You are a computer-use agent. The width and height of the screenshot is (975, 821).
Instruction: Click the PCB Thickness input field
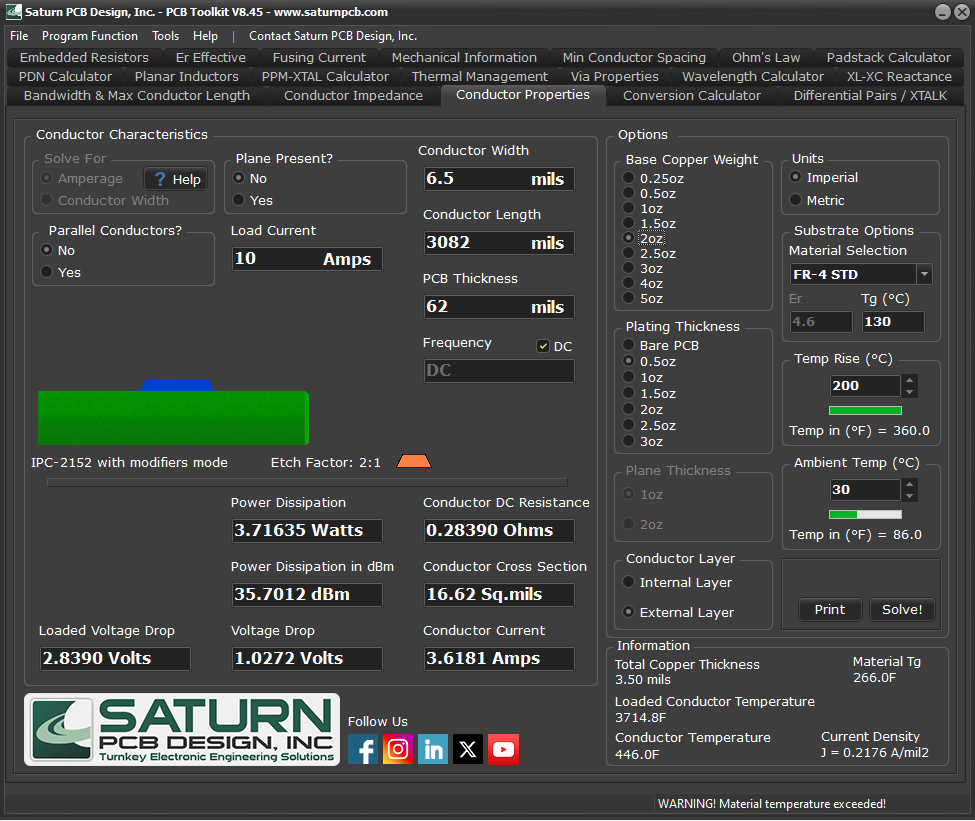pos(499,307)
